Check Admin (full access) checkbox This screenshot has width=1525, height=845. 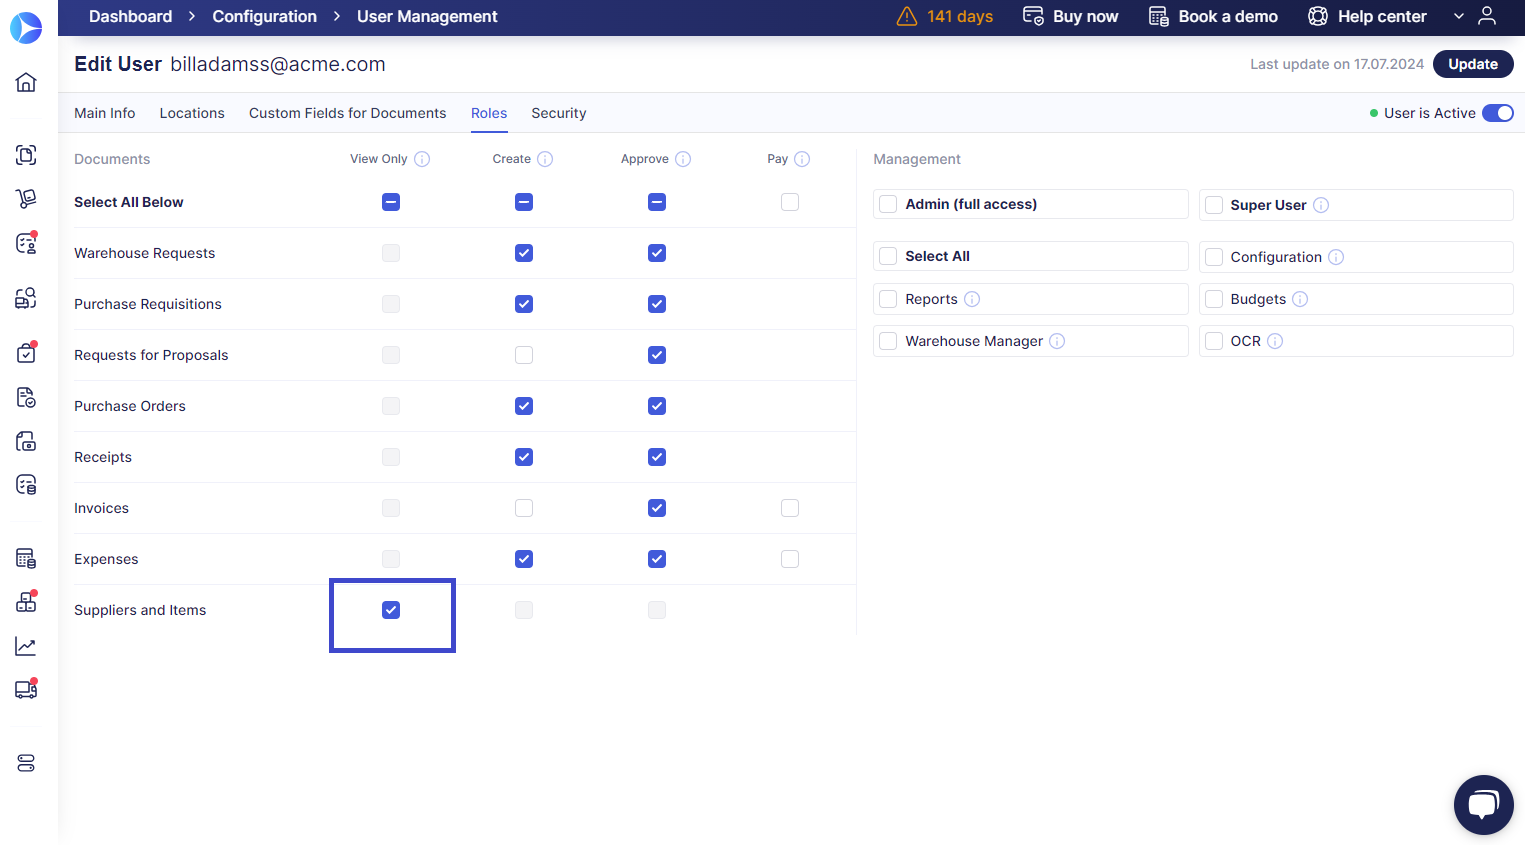coord(888,204)
